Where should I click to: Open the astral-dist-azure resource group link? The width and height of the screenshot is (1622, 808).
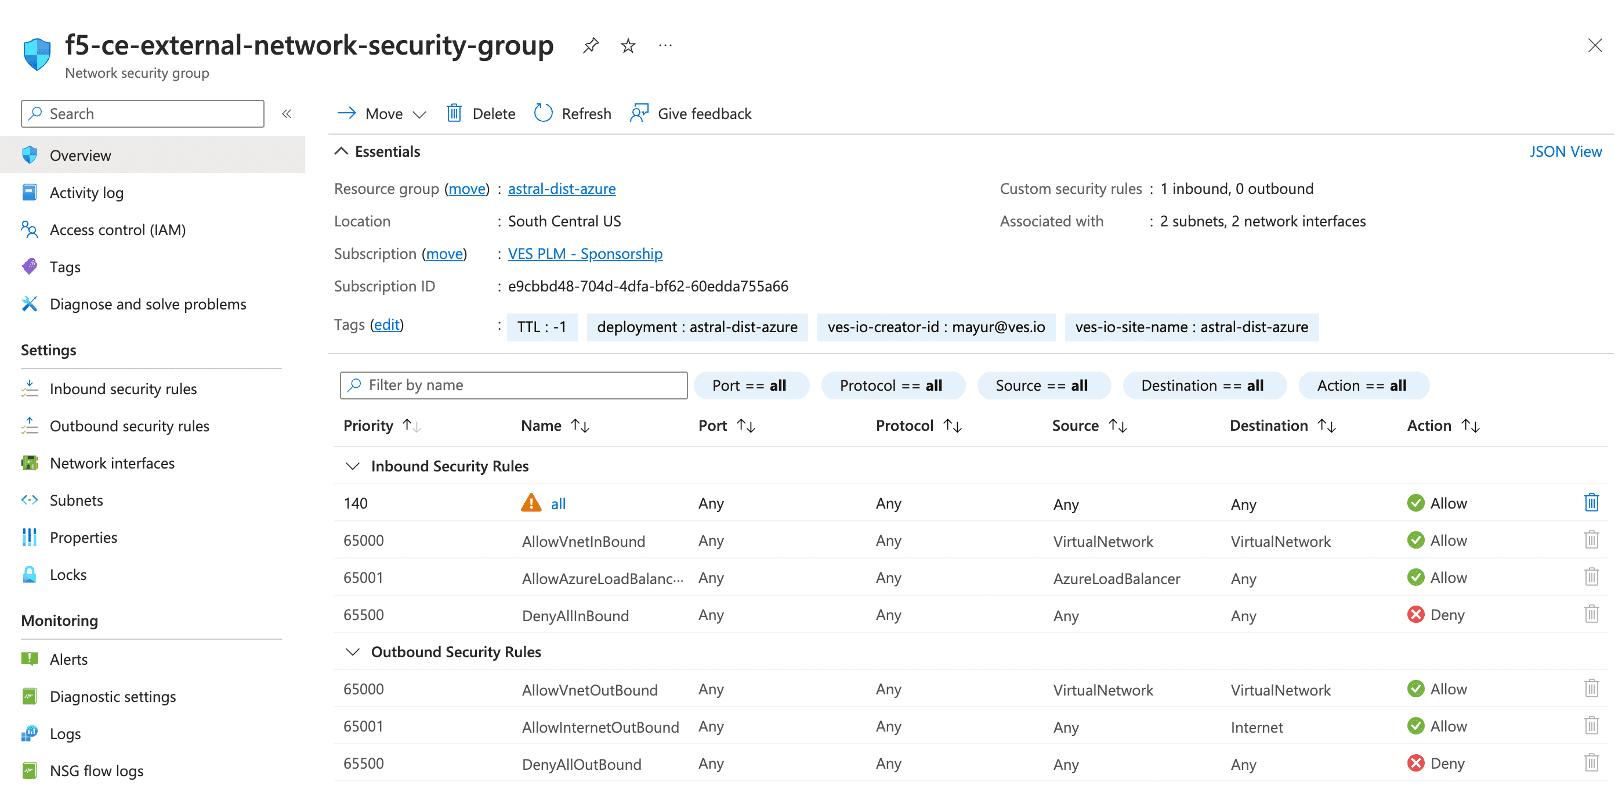point(561,189)
